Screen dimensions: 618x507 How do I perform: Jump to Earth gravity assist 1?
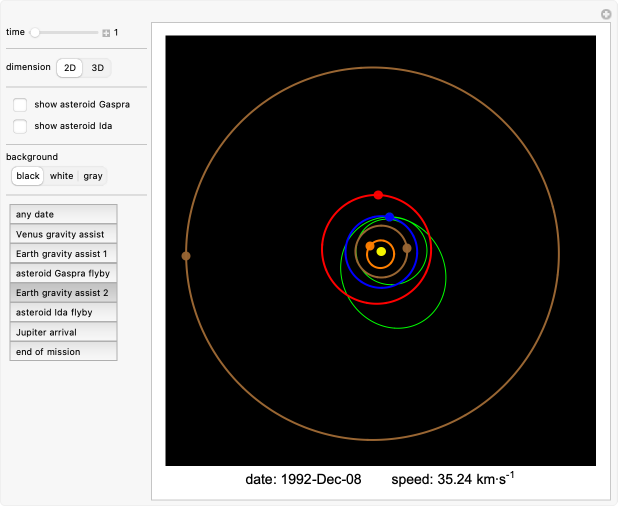coord(64,253)
